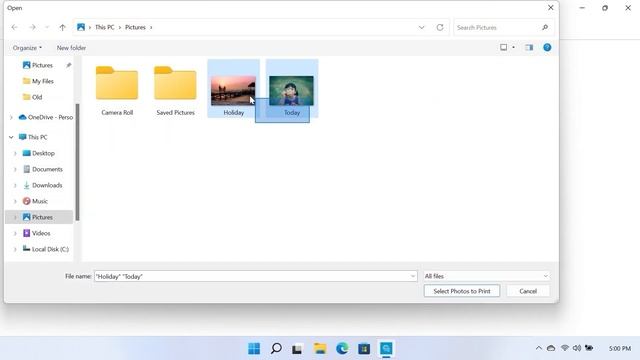Screen dimensions: 640x360
Task: Expand the Documents tree node
Action: 15,169
